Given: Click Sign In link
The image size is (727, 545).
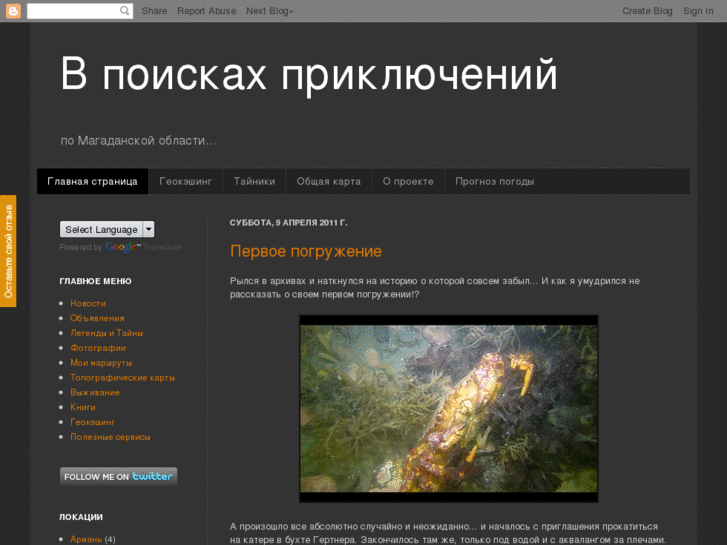Looking at the screenshot, I should coord(698,11).
